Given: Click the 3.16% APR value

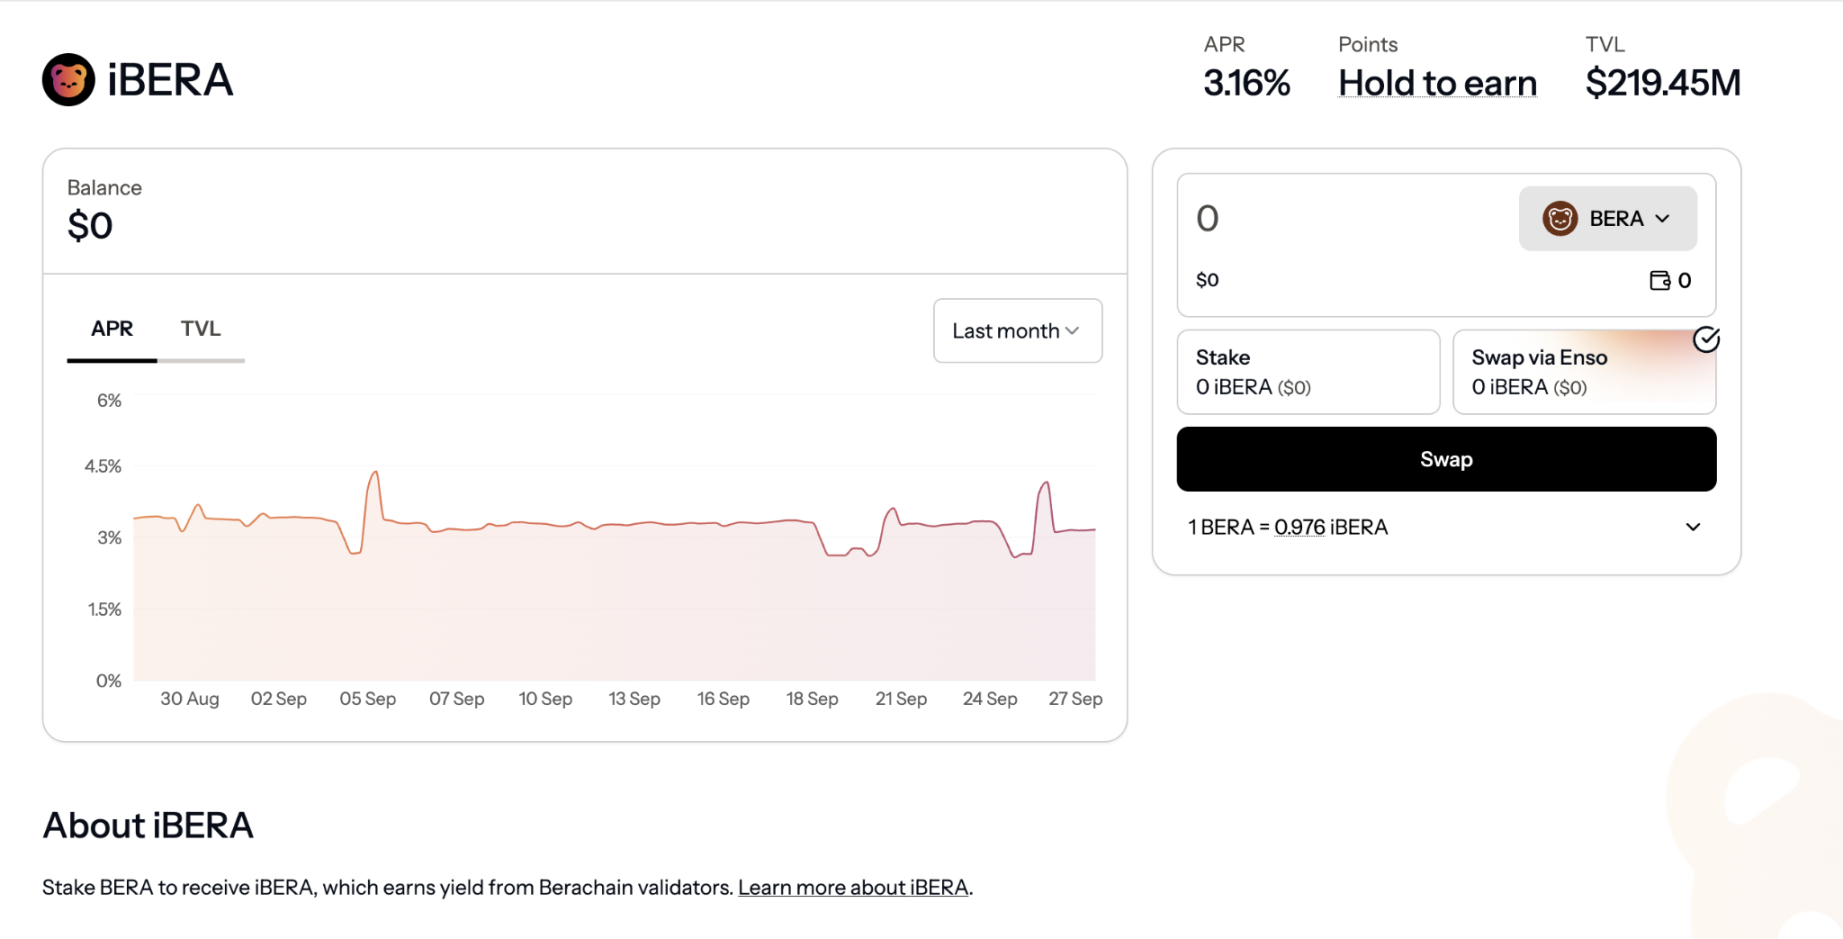Looking at the screenshot, I should coord(1246,83).
